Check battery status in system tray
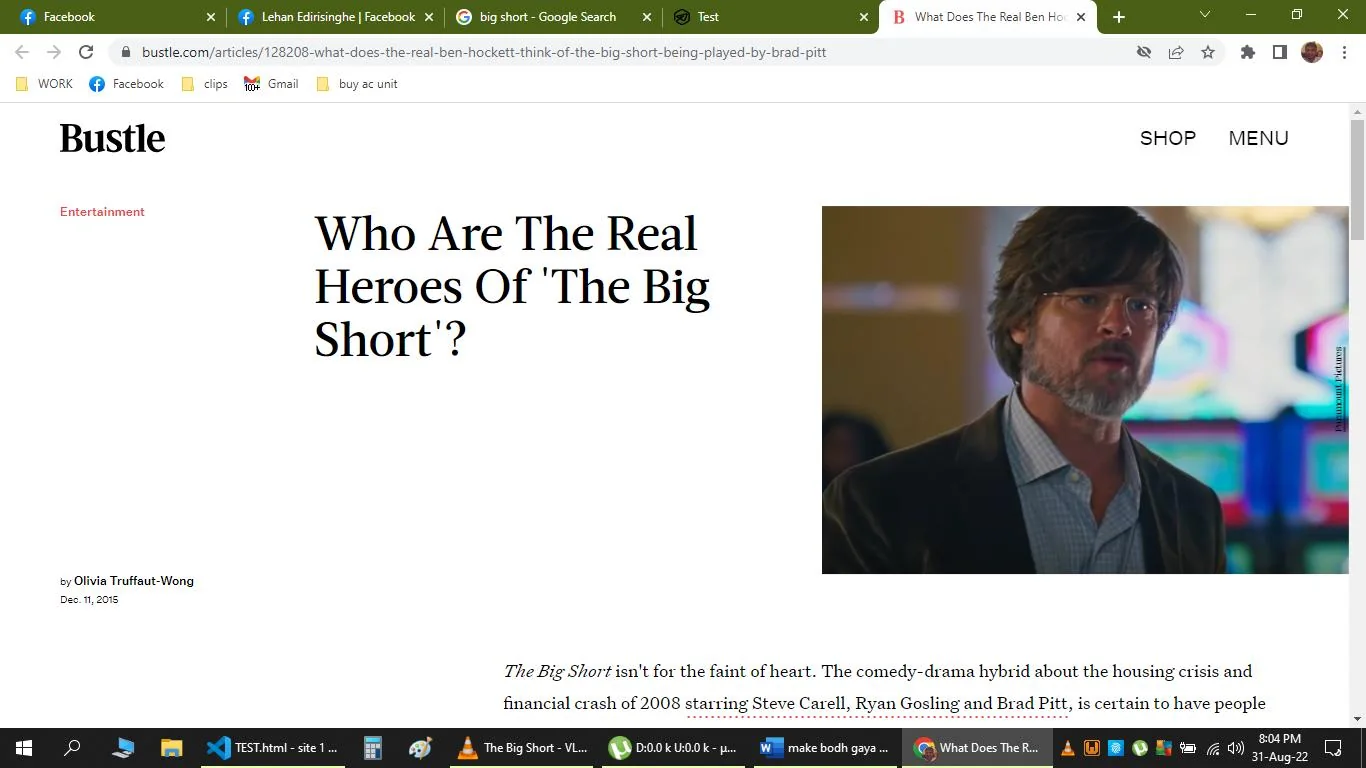Screen dimensions: 1366x768 tap(1188, 748)
